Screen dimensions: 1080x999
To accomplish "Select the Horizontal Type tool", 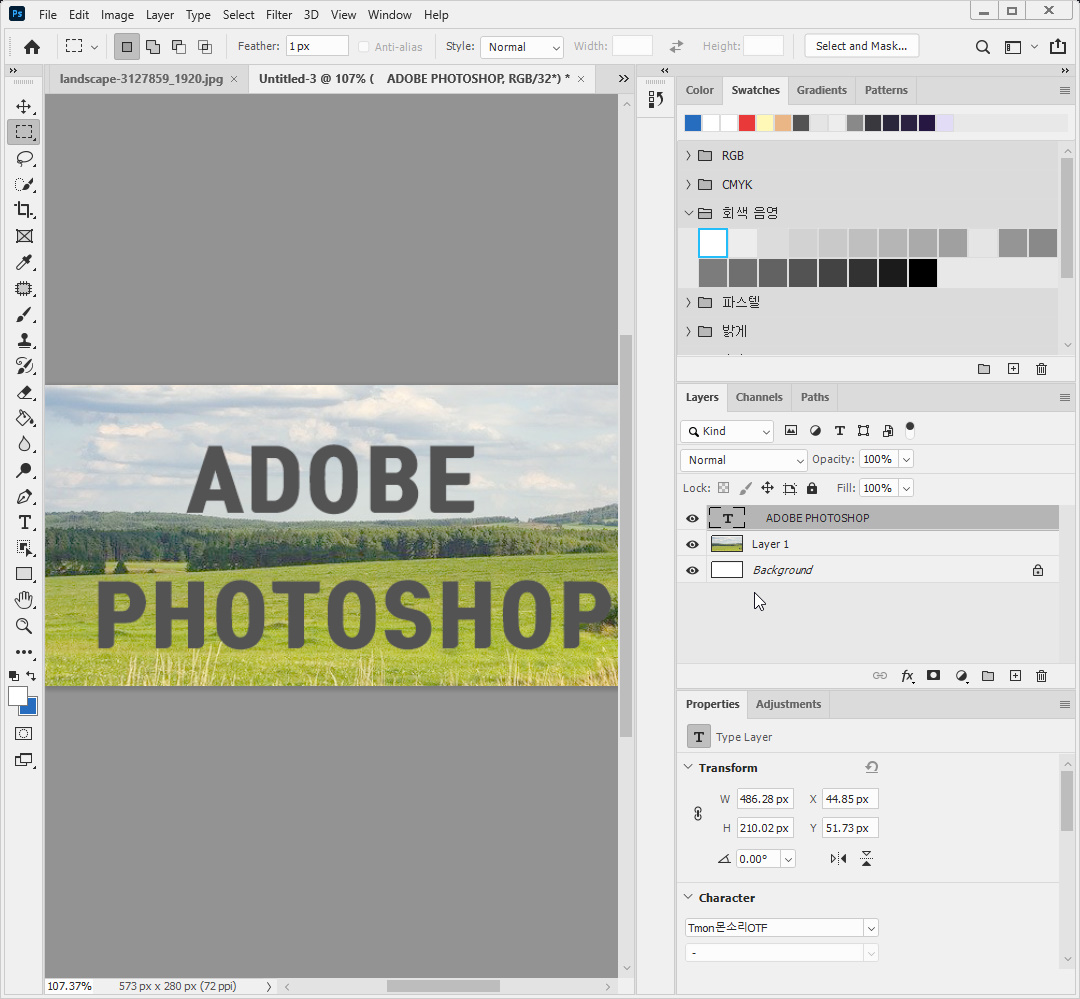I will point(24,522).
